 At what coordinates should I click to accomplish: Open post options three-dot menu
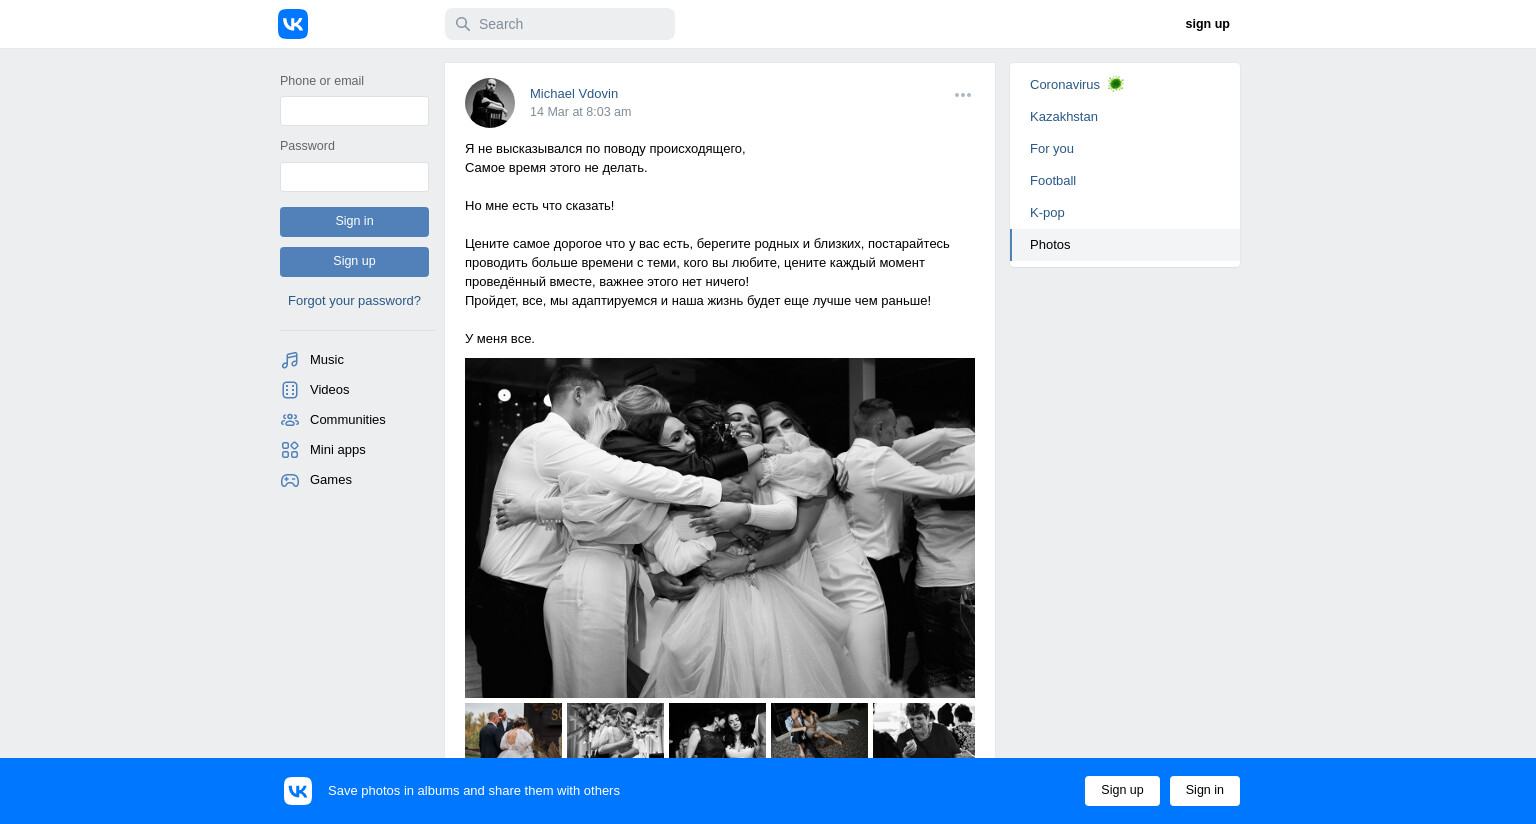coord(963,95)
